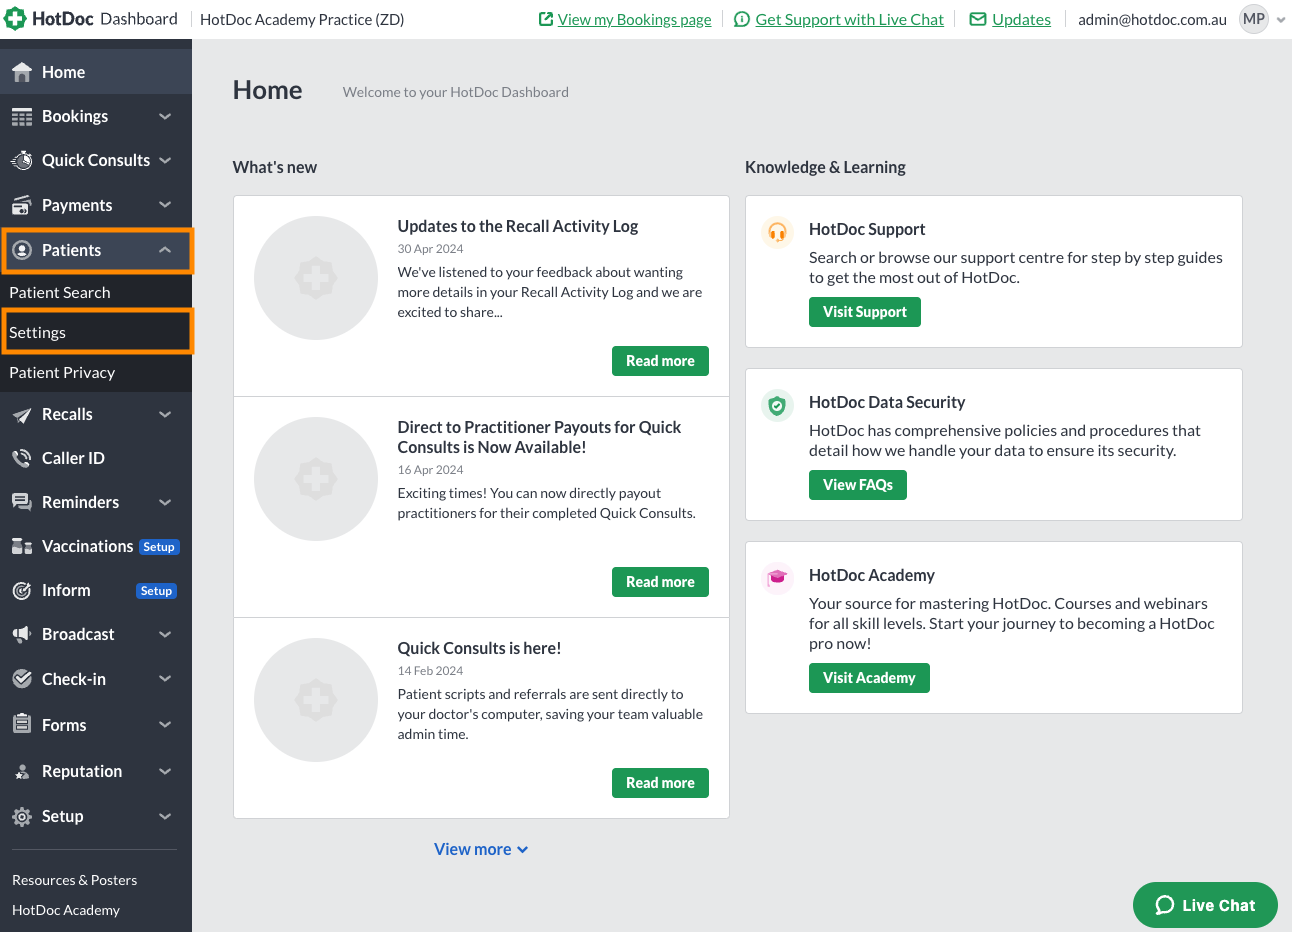
Task: Open Get Support with Live Chat link
Action: click(x=850, y=19)
